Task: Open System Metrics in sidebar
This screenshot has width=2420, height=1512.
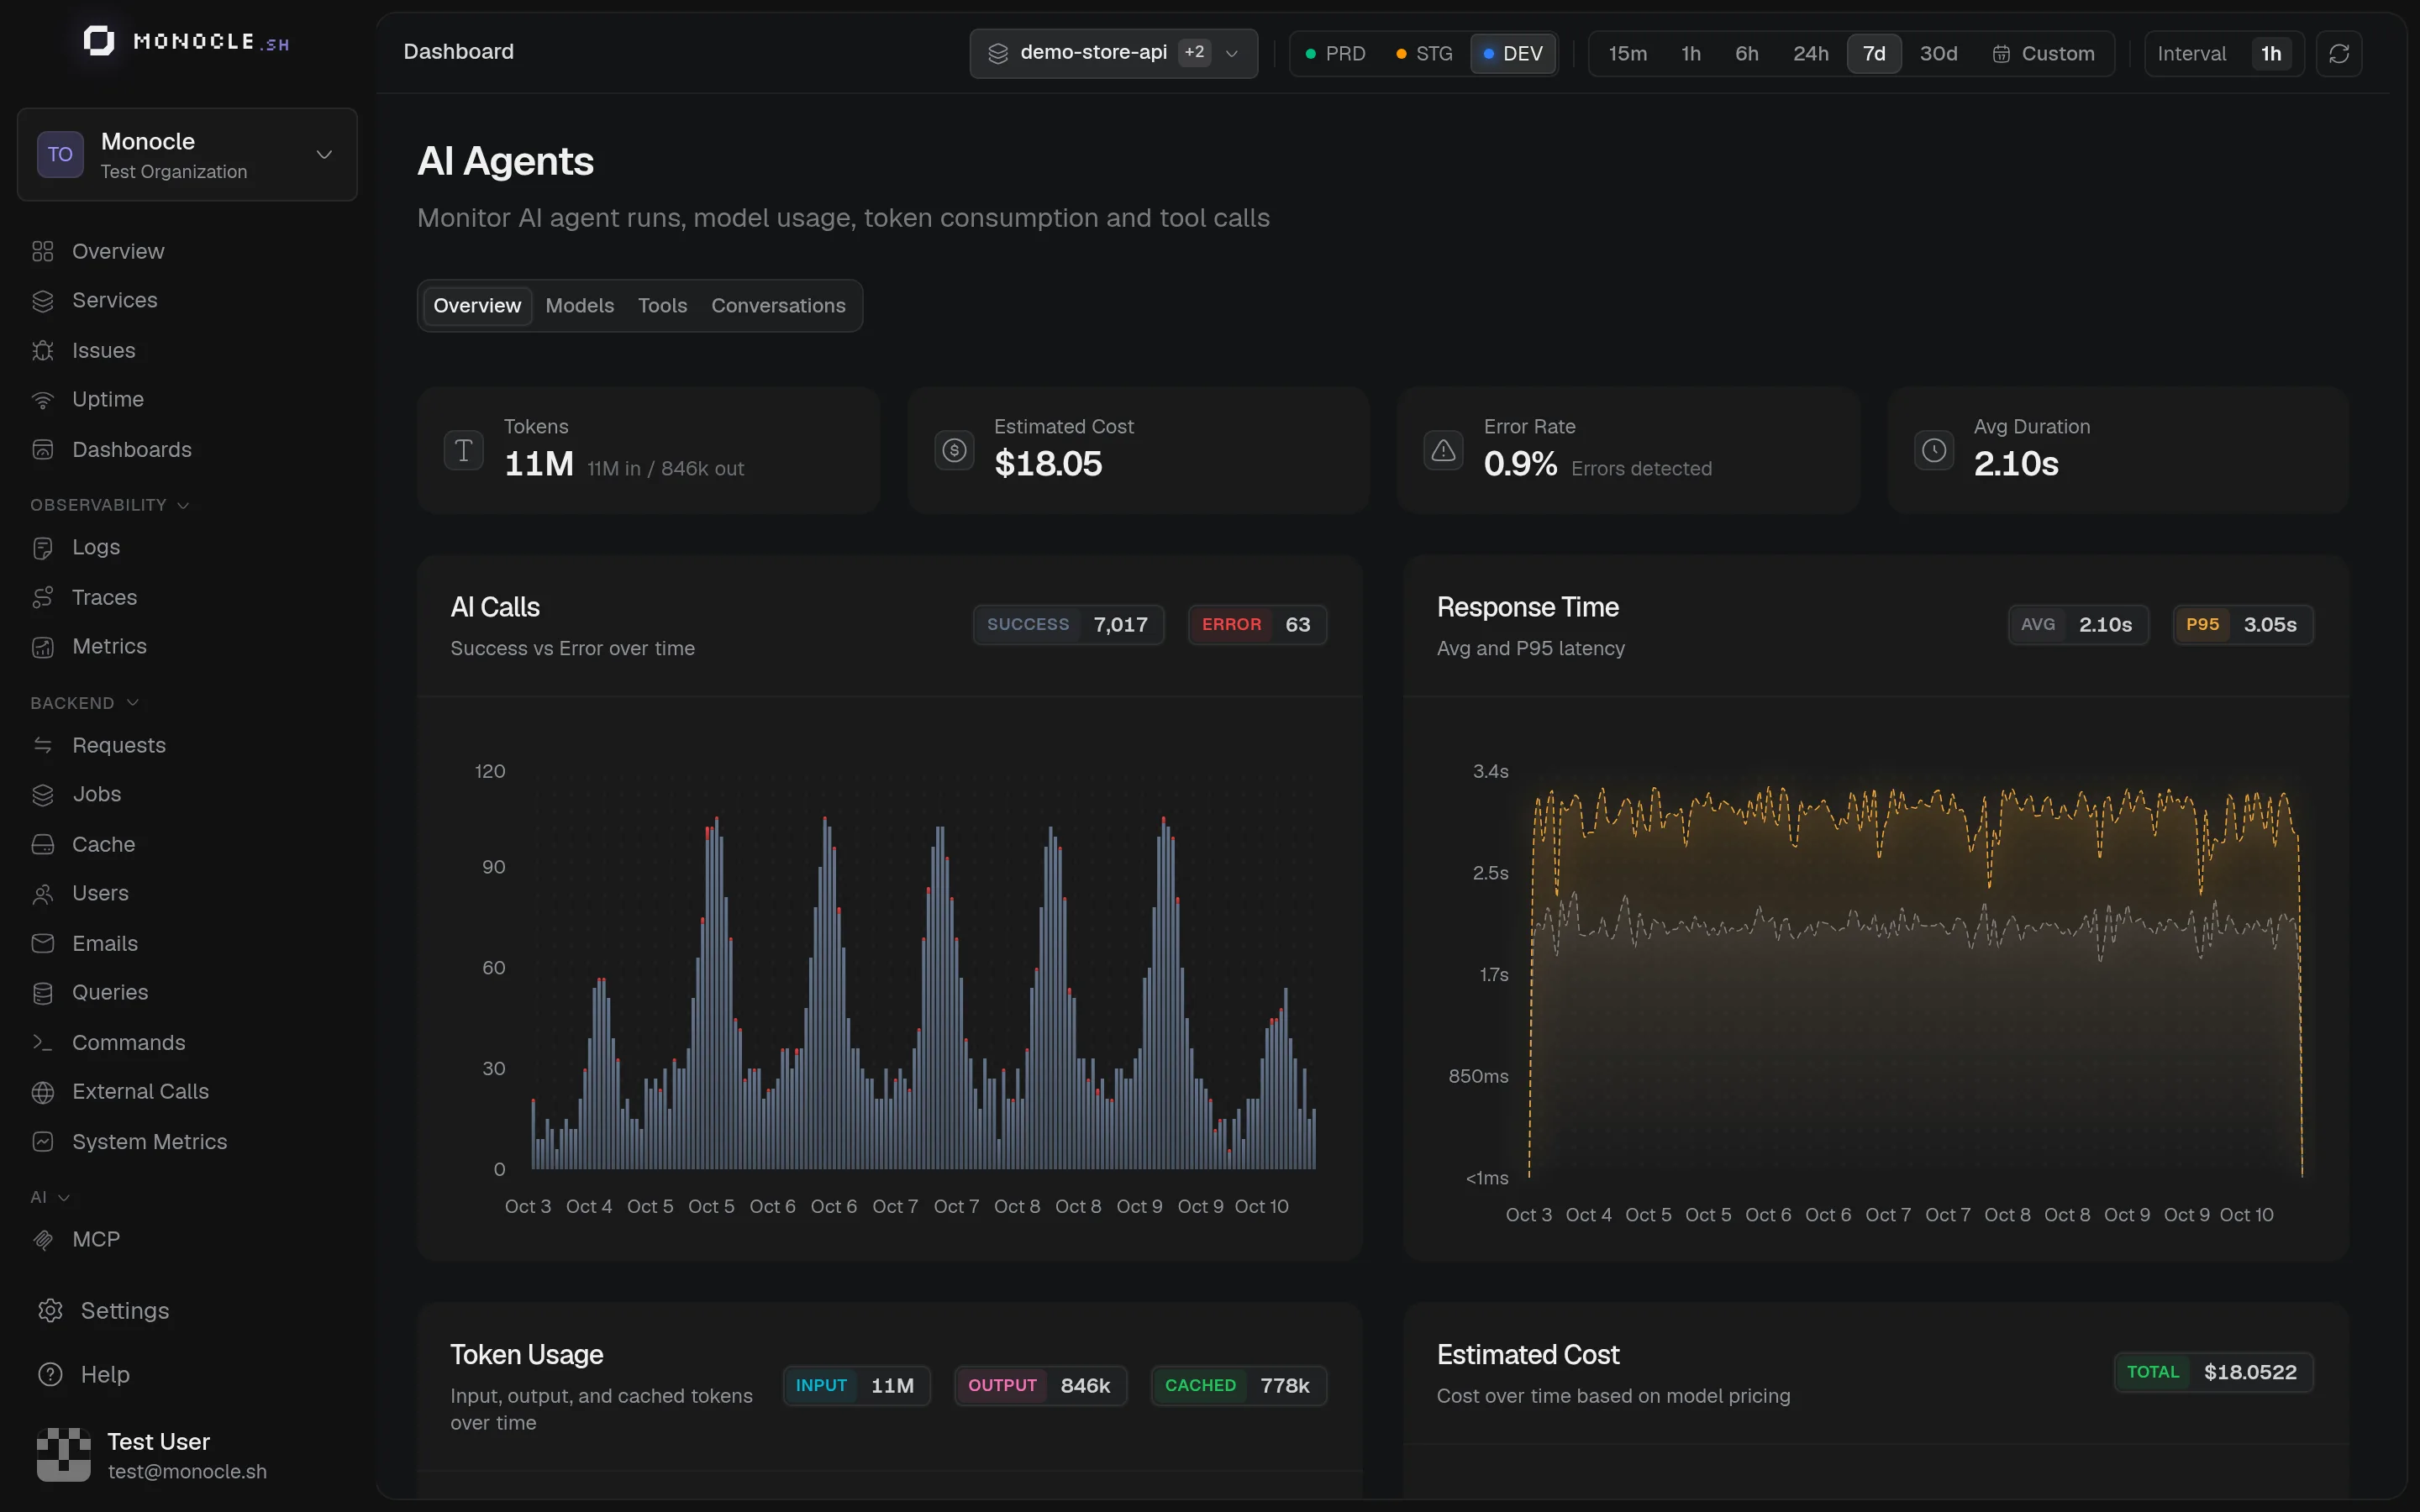Action: 149,1141
